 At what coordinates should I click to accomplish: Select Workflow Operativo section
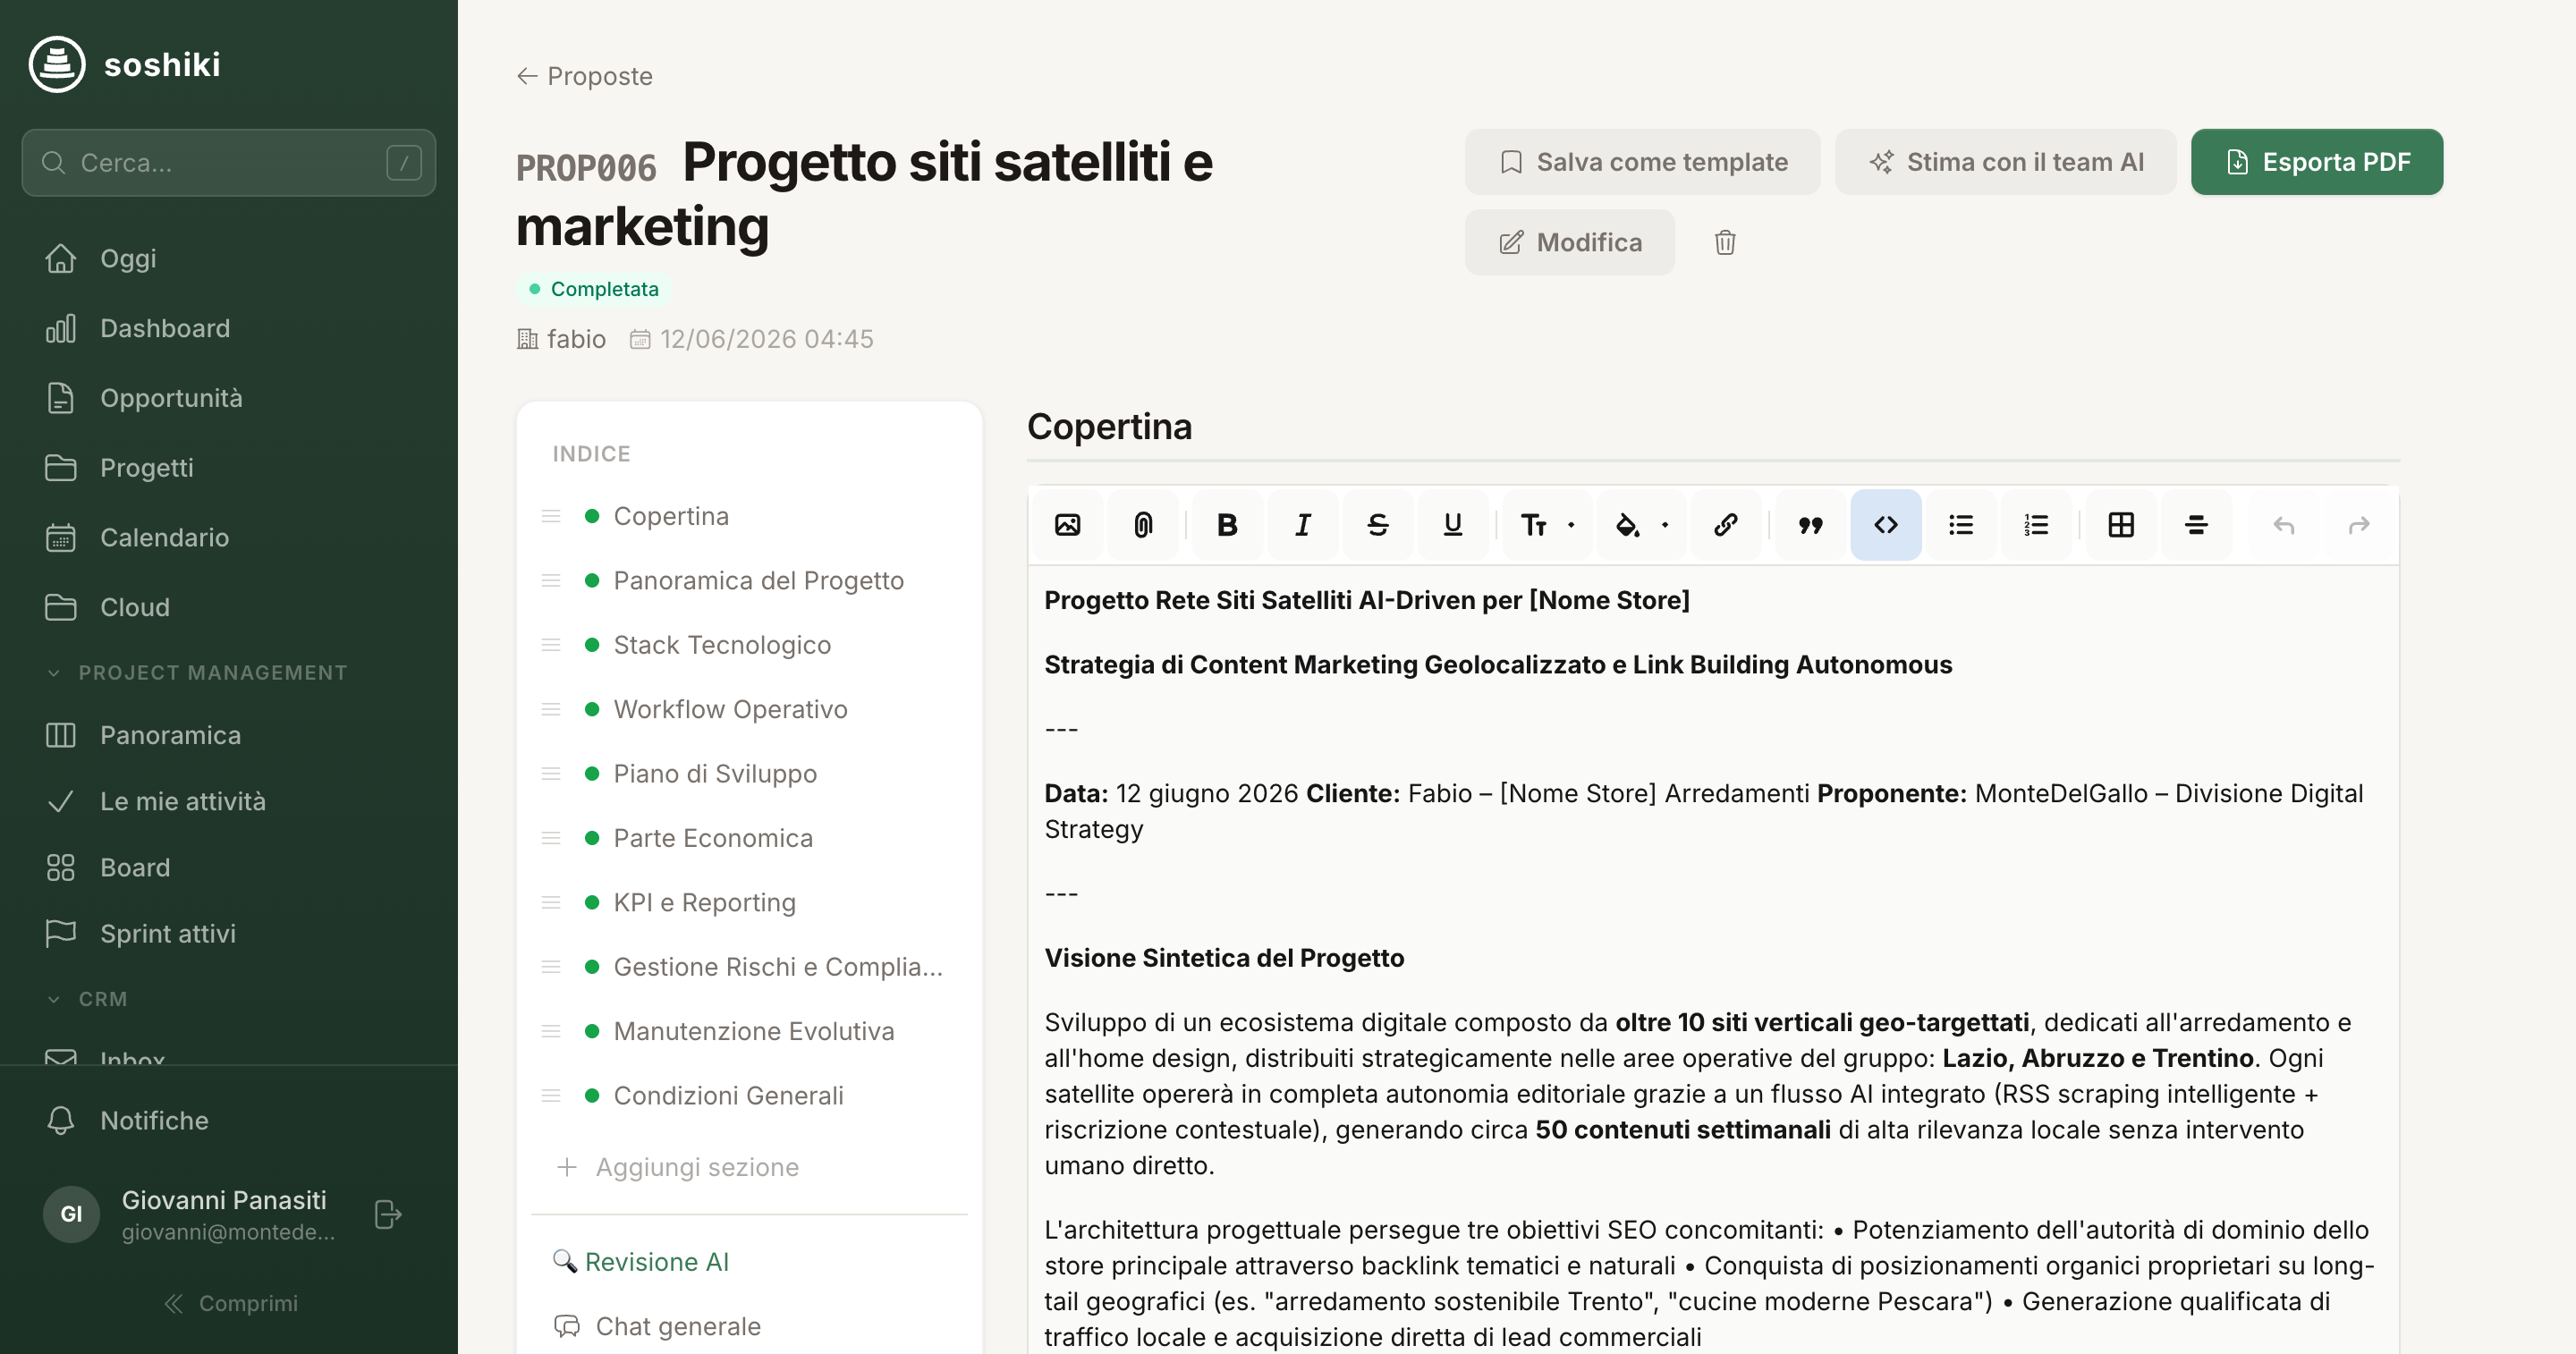730,709
